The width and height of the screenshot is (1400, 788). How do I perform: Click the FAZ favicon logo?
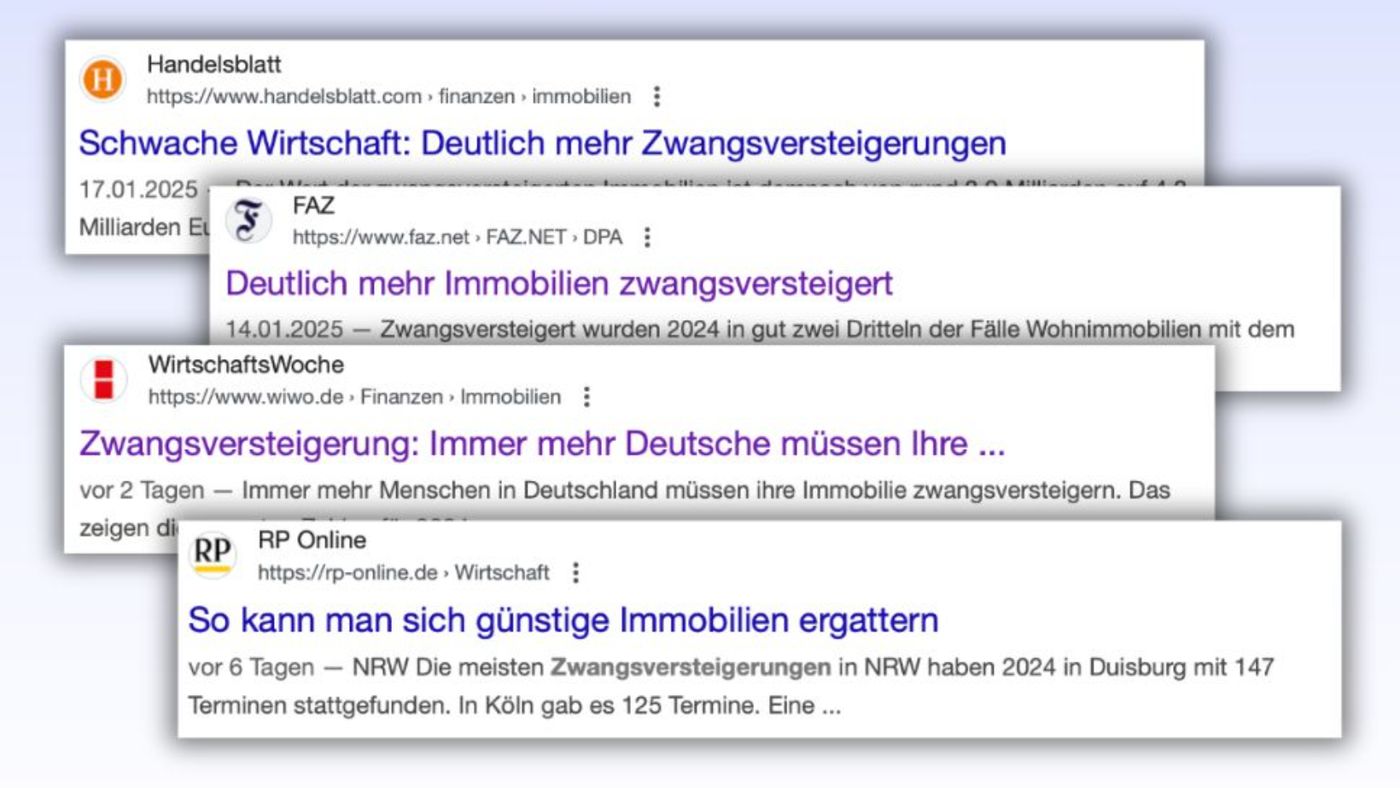[x=249, y=220]
